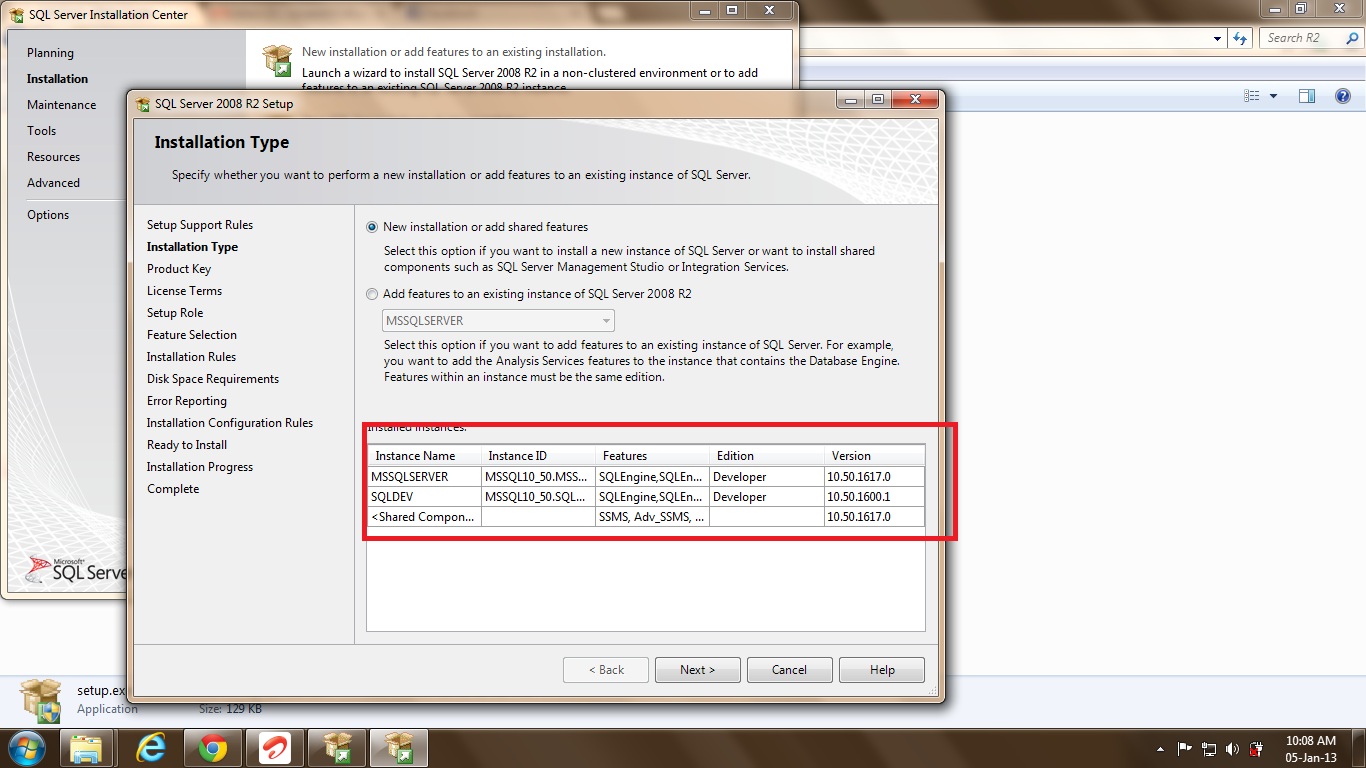Click the volume speaker icon in tray

point(1231,748)
